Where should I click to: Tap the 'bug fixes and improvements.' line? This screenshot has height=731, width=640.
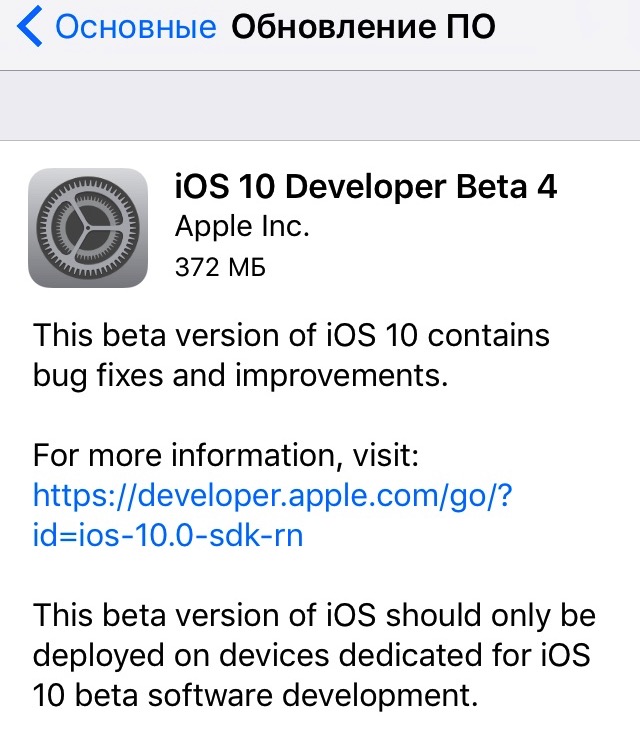click(x=238, y=375)
